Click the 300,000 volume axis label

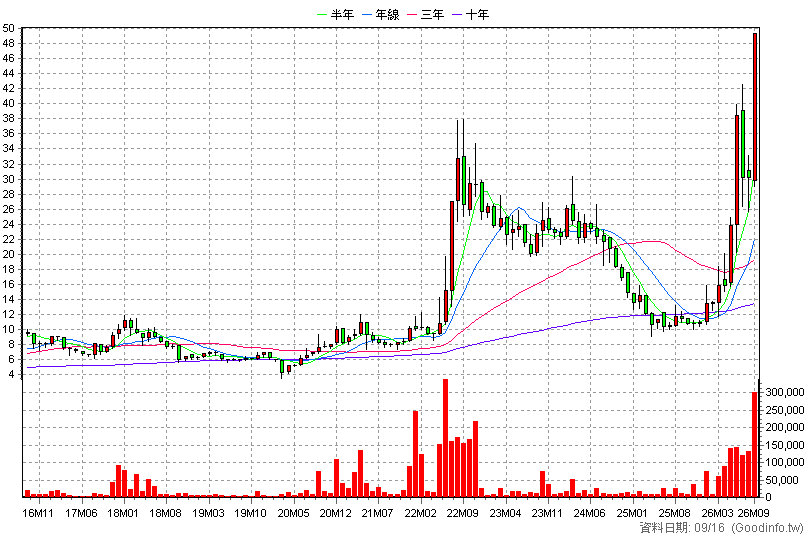784,393
